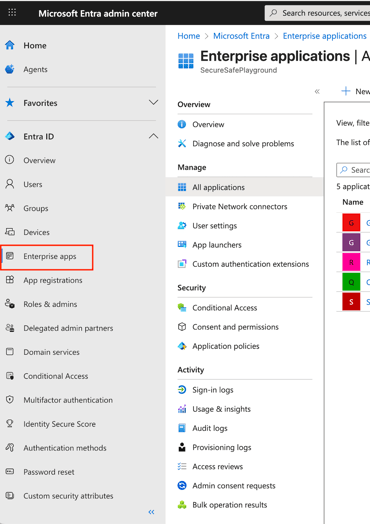
Task: Expand the Favorites section chevron
Action: (x=153, y=102)
